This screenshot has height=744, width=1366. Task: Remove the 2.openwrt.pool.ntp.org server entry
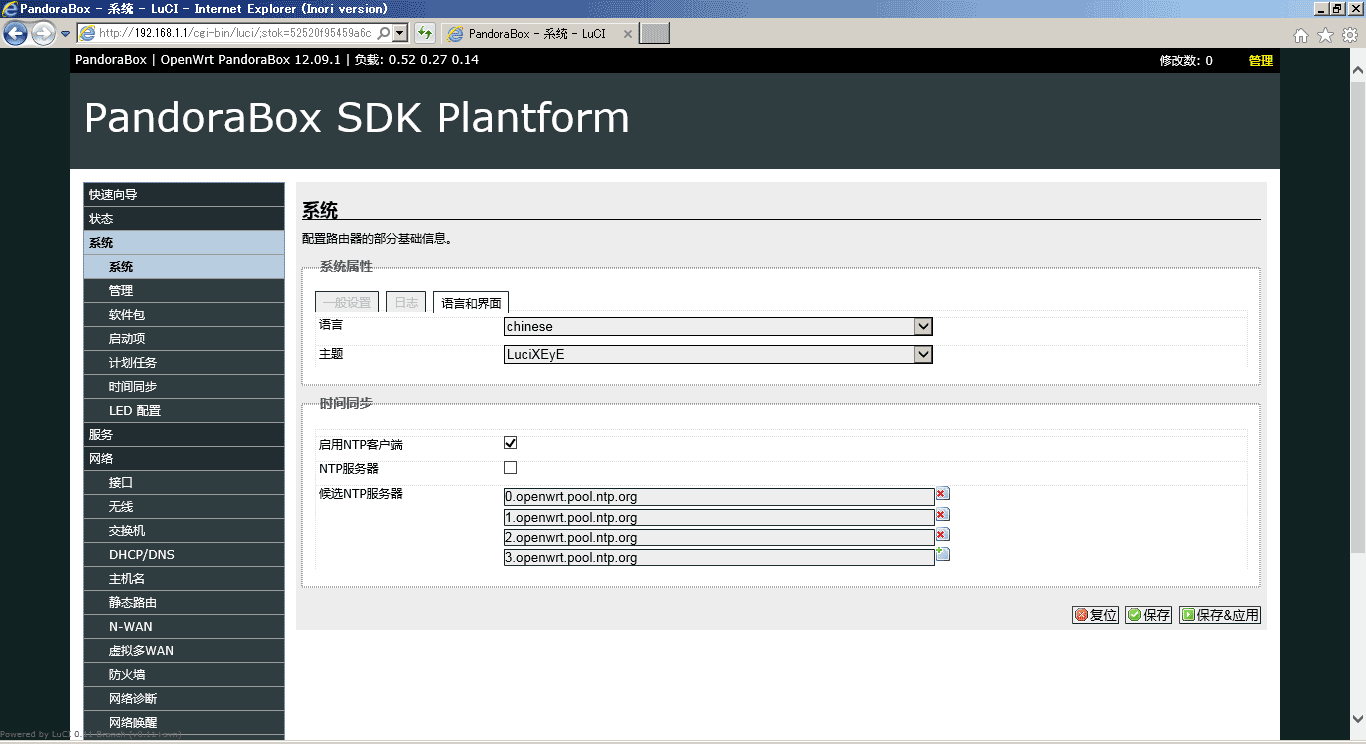pyautogui.click(x=942, y=534)
